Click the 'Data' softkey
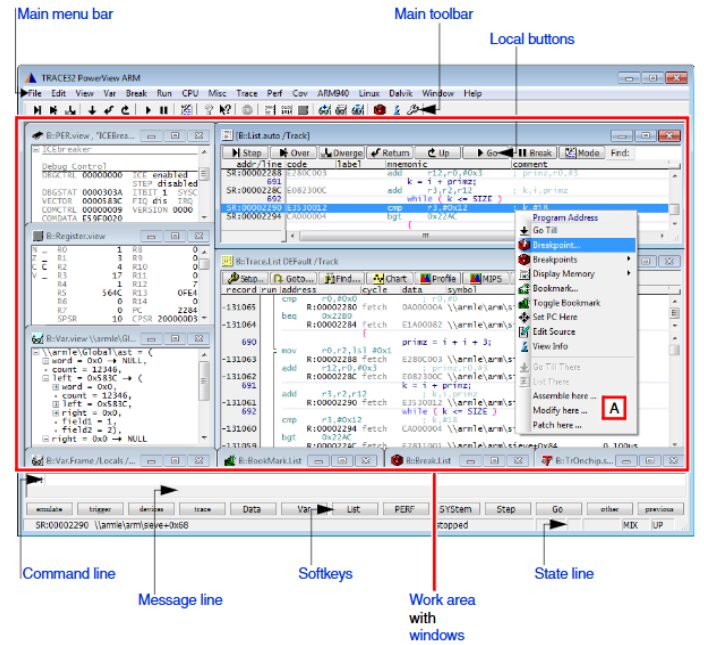 252,509
